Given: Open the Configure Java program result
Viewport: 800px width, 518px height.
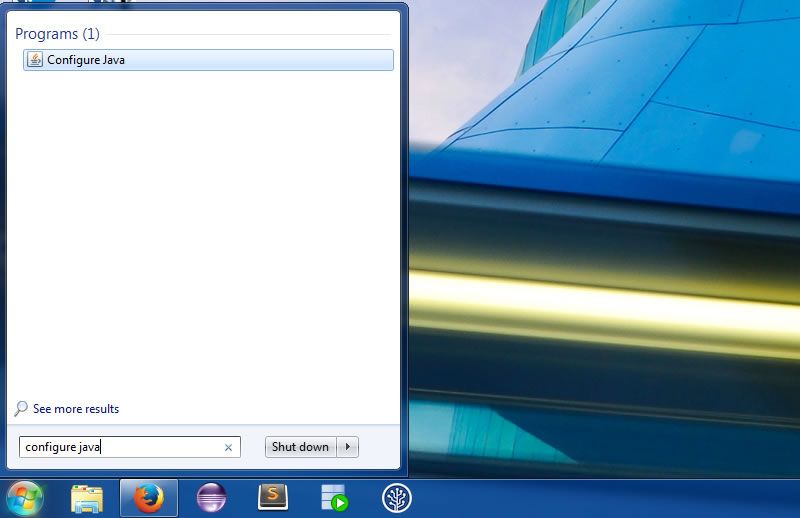Looking at the screenshot, I should (x=86, y=60).
